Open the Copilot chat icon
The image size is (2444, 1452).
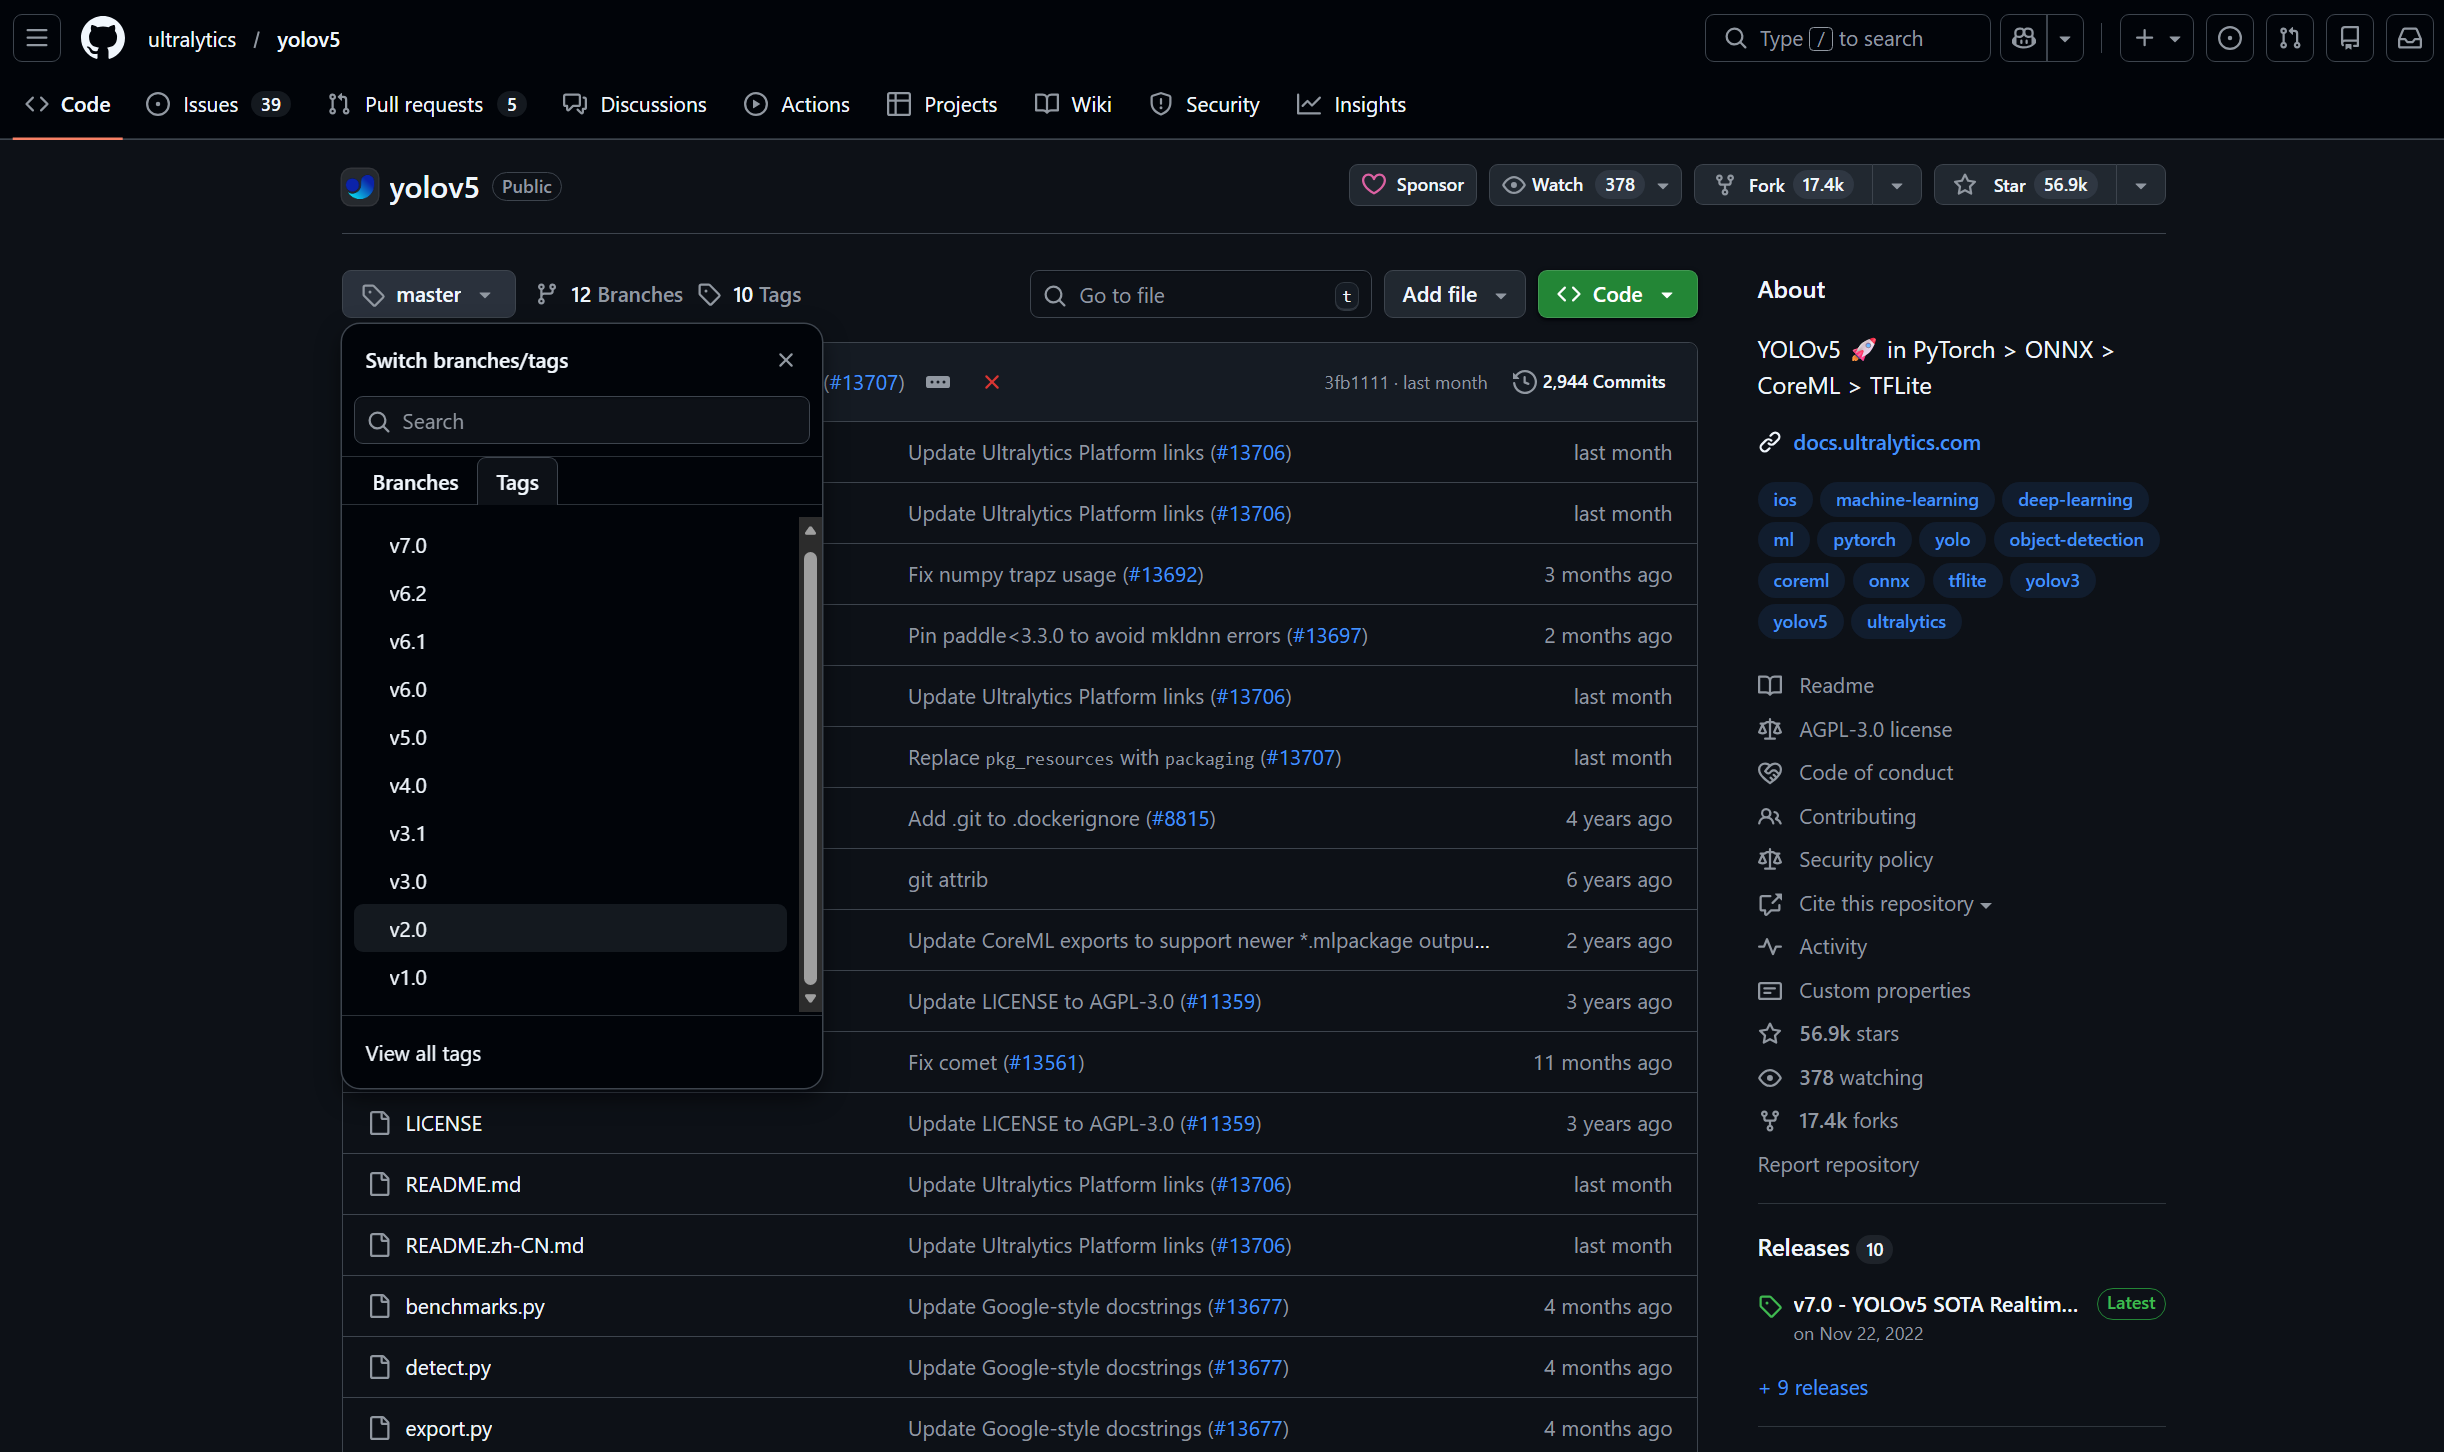[2024, 39]
